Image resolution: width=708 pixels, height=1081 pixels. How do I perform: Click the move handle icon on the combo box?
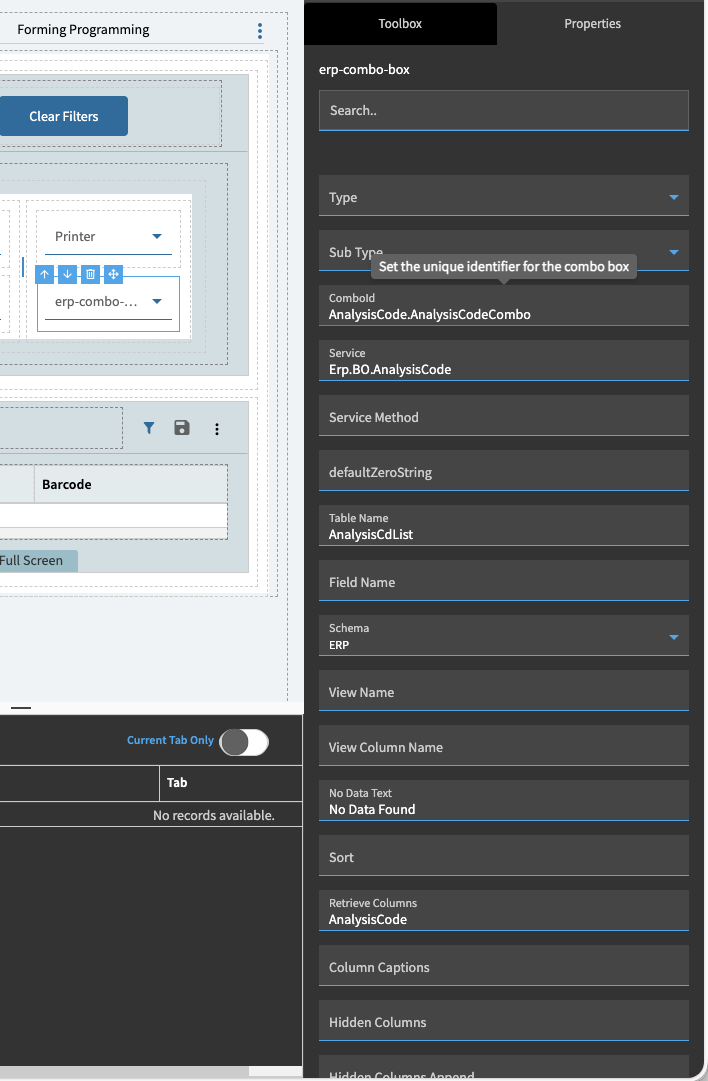(114, 274)
